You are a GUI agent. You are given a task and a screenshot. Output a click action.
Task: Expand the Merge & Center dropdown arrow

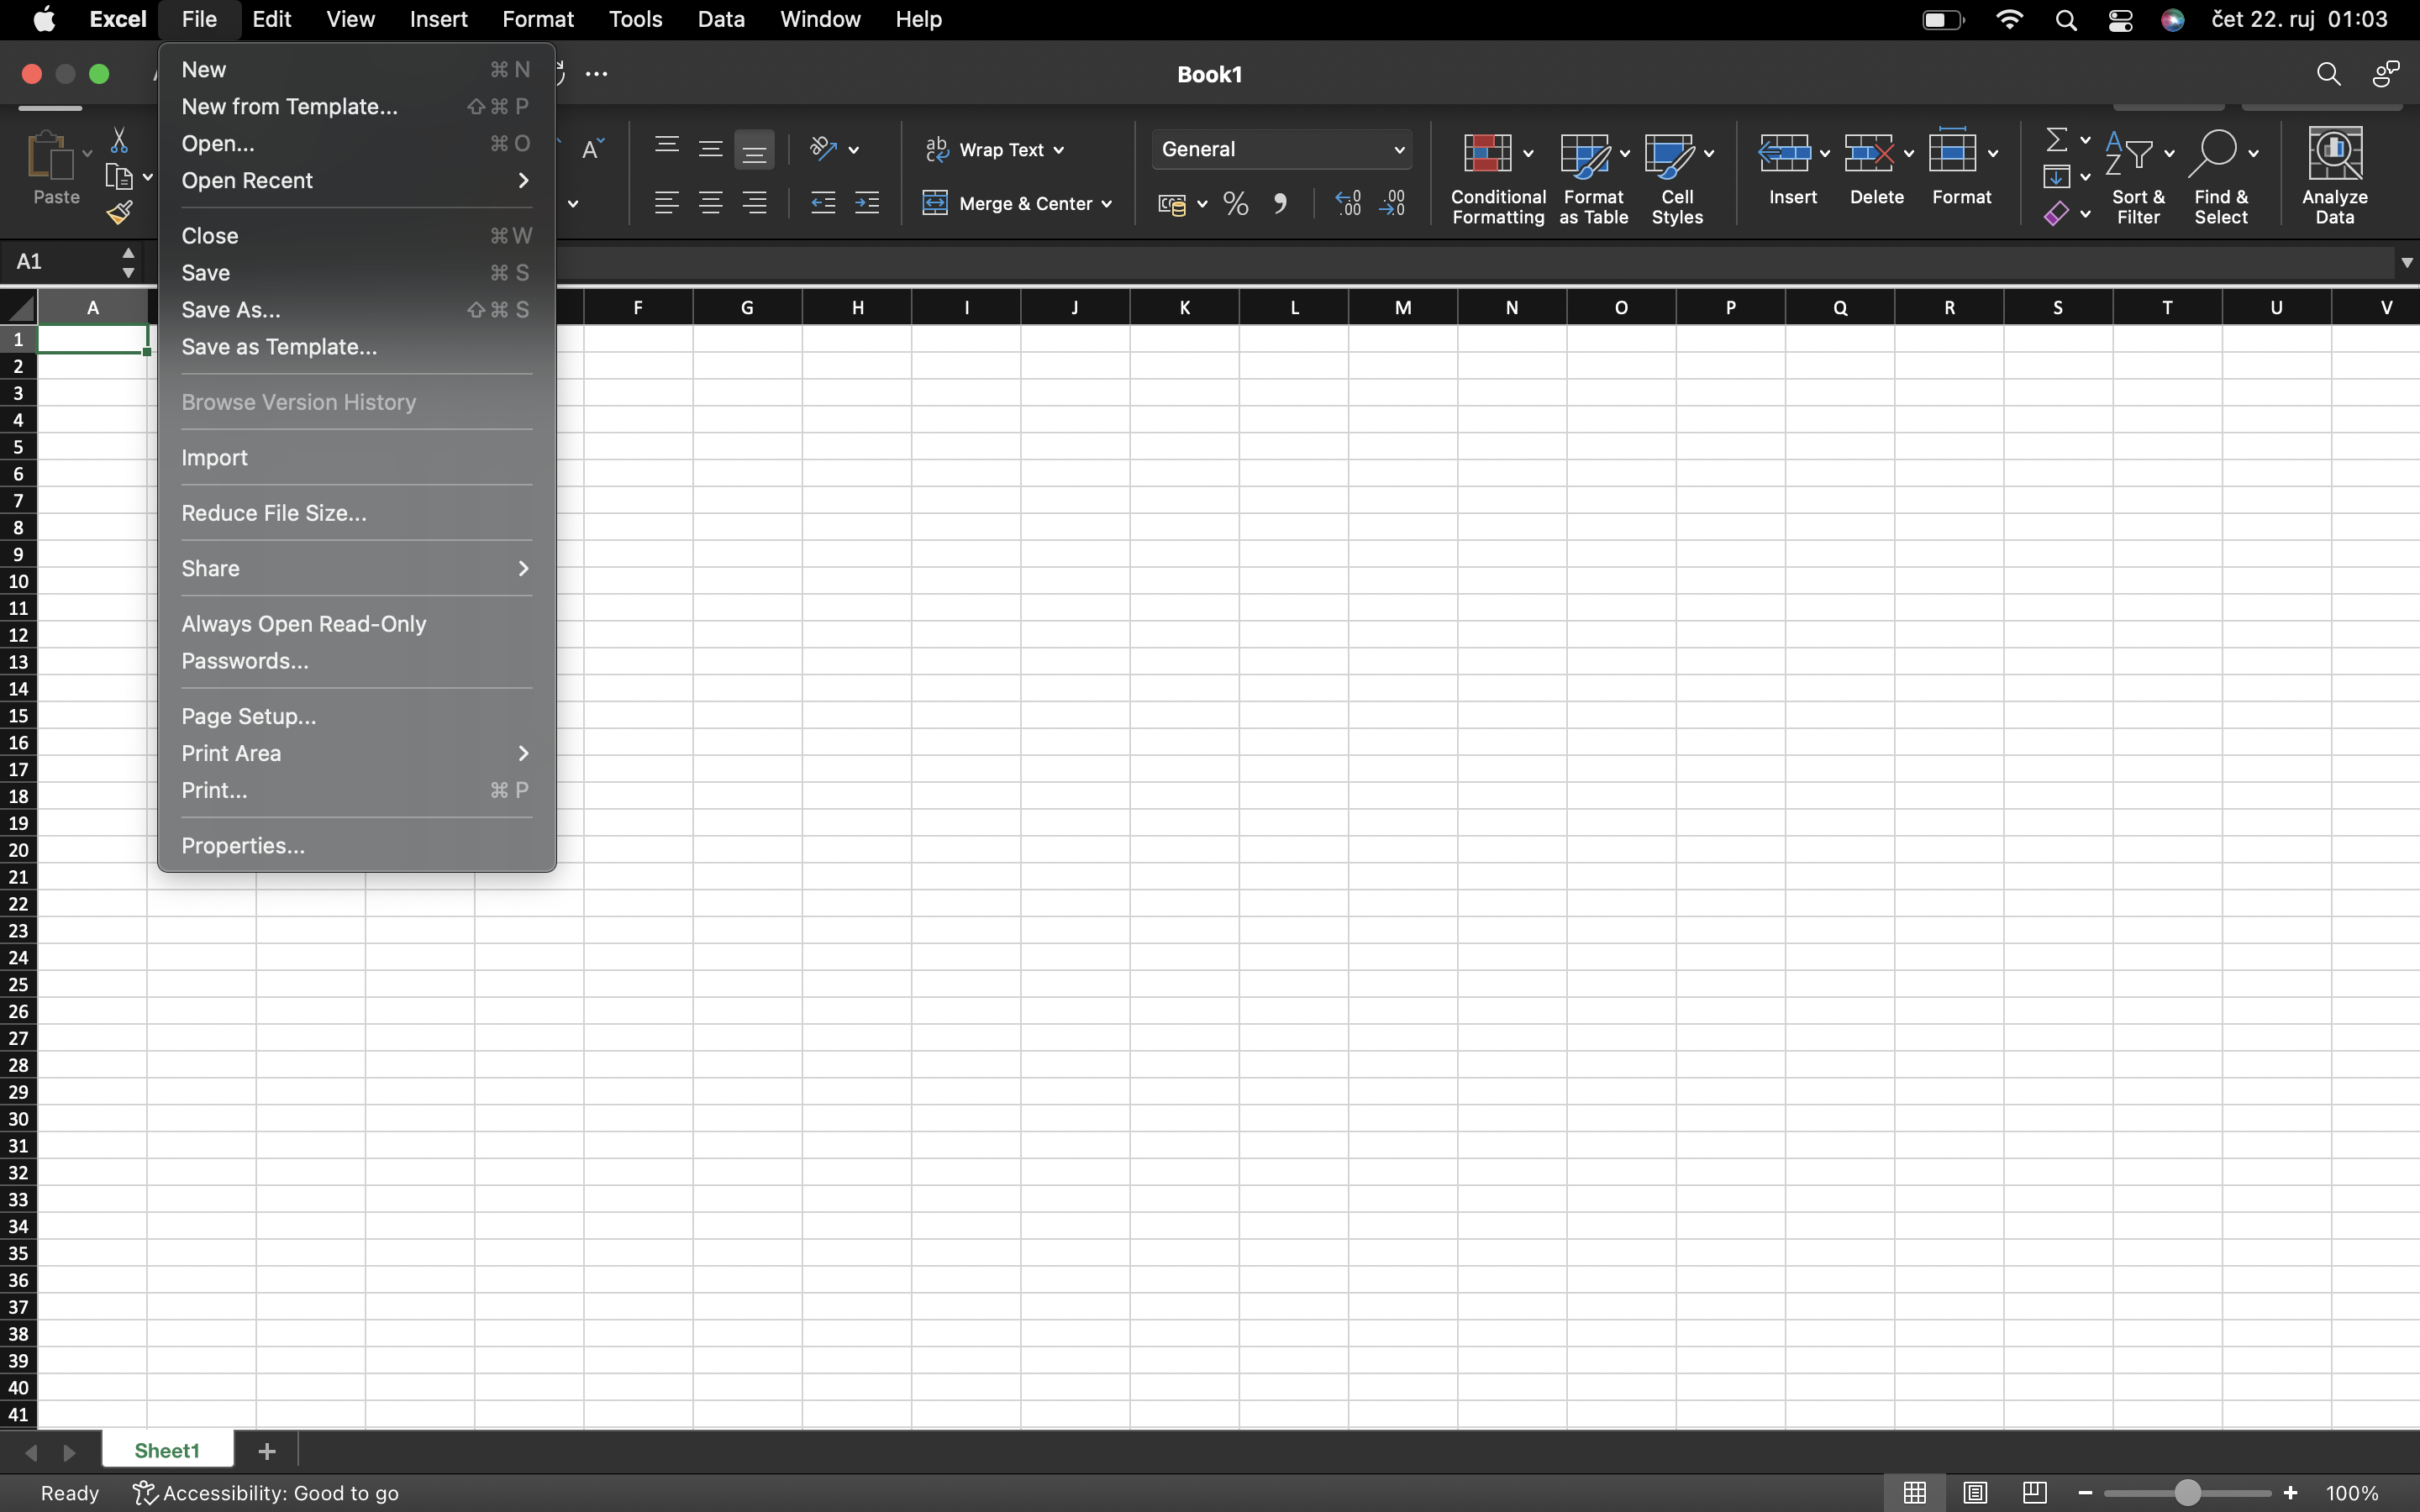click(1106, 204)
